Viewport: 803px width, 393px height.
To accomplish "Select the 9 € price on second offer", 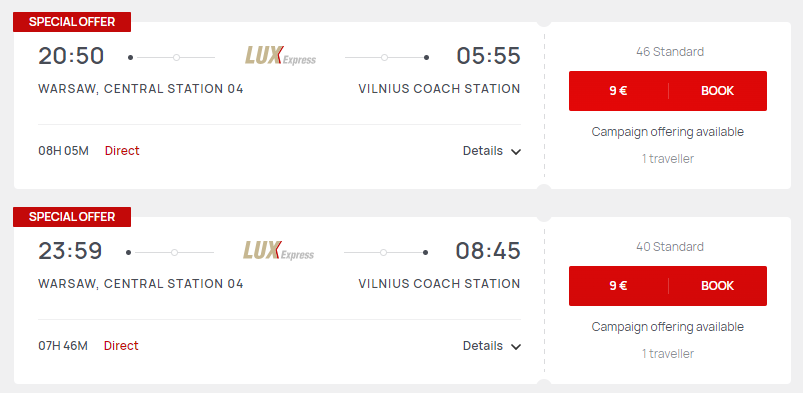I will (x=619, y=286).
